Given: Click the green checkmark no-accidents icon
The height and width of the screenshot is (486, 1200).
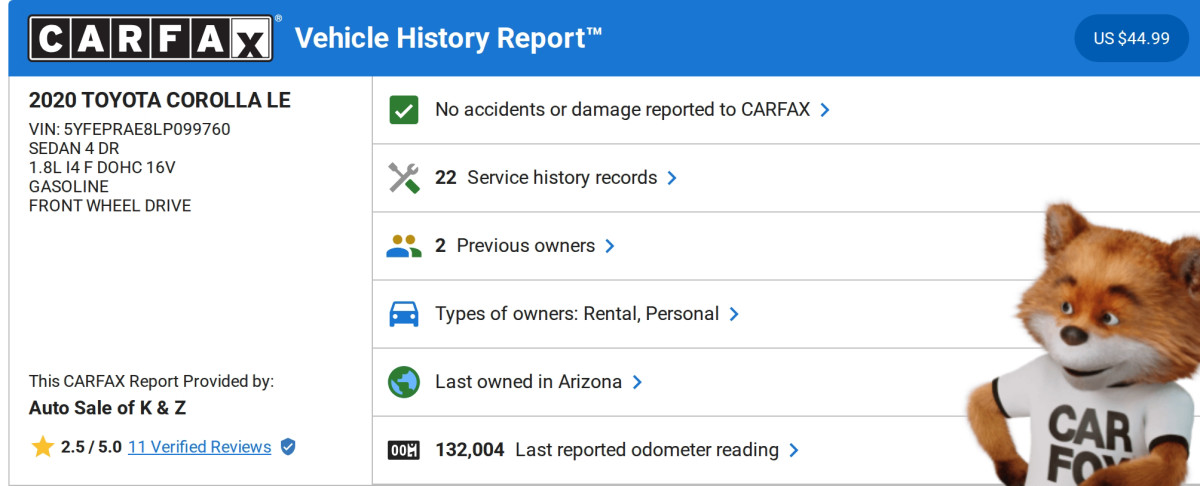Looking at the screenshot, I should pos(403,110).
